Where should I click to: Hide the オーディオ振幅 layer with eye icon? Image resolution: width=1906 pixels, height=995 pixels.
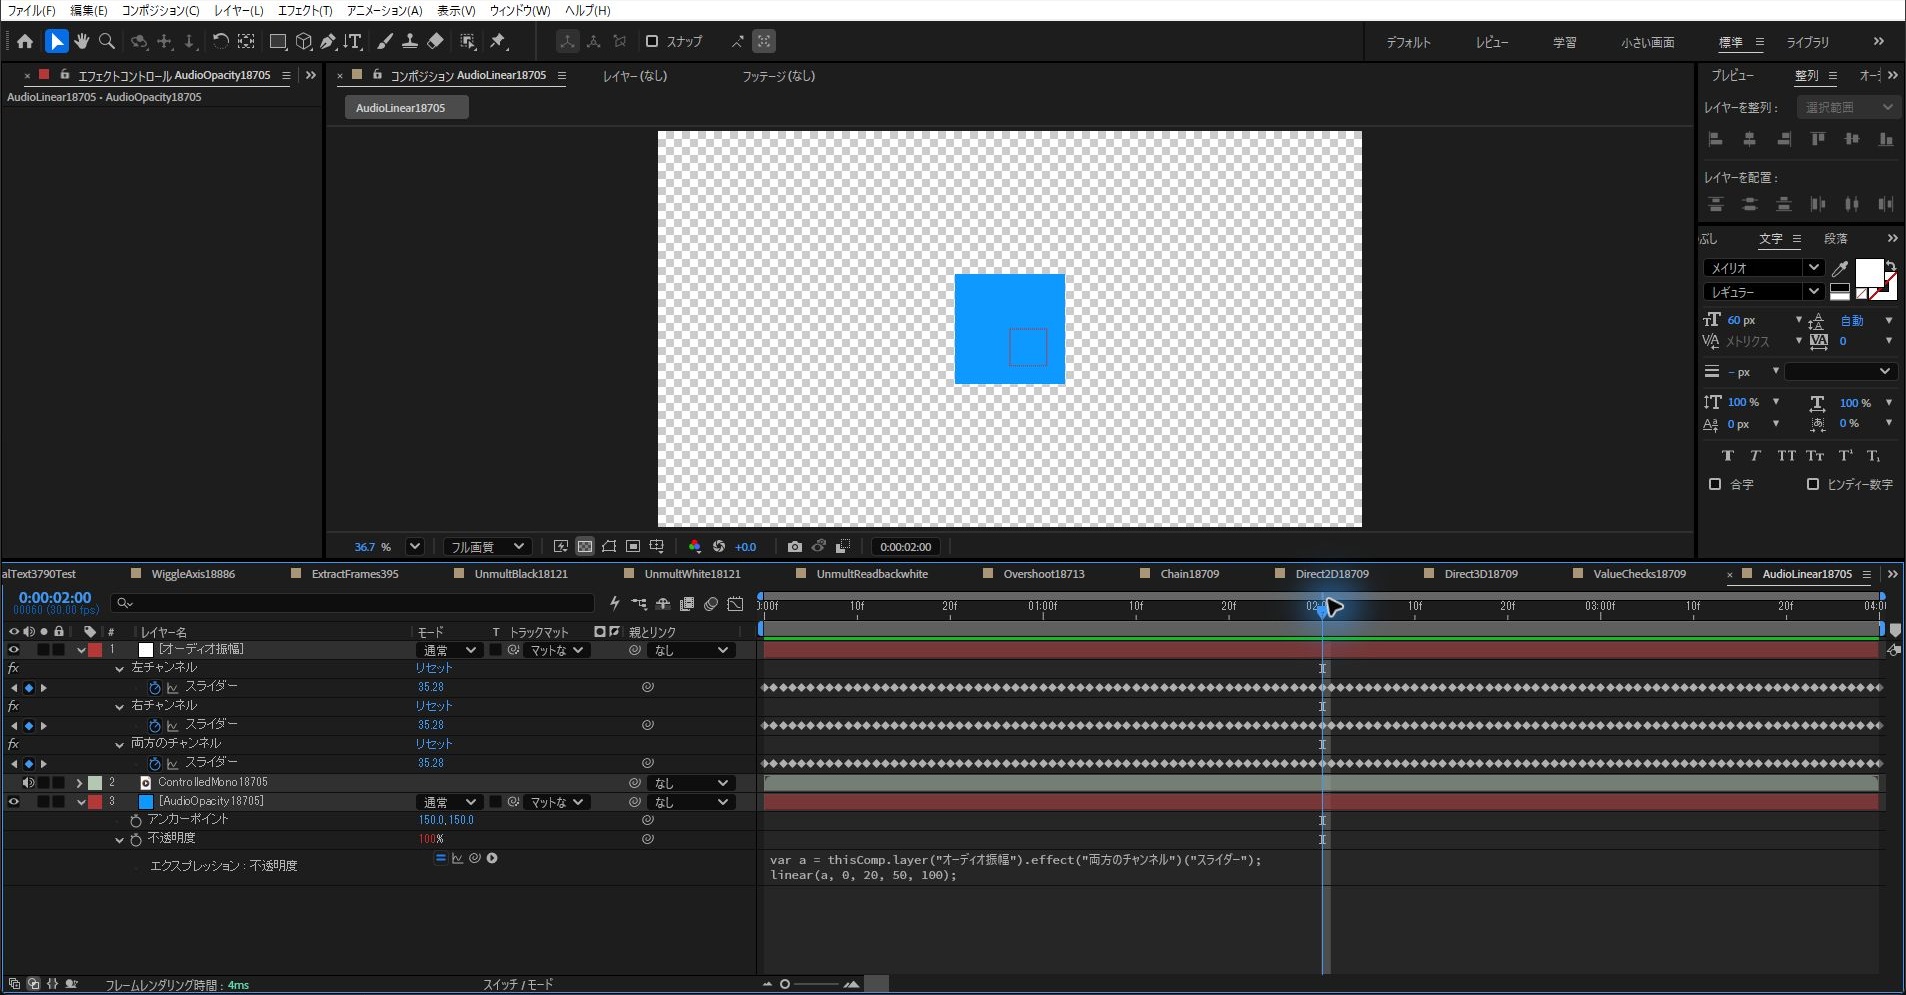click(x=14, y=650)
